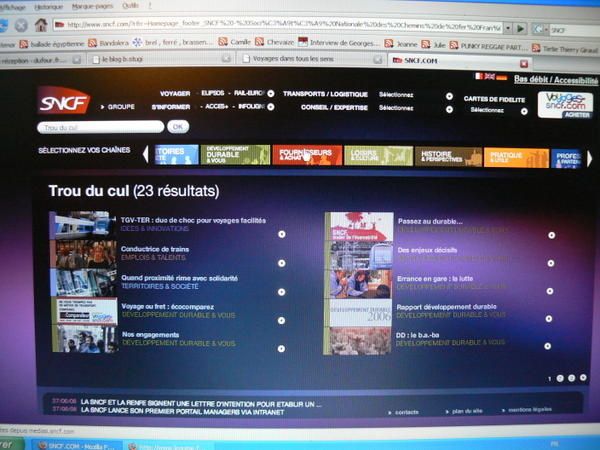Viewport: 600px width, 450px height.
Task: Open the Historique menu
Action: point(49,7)
